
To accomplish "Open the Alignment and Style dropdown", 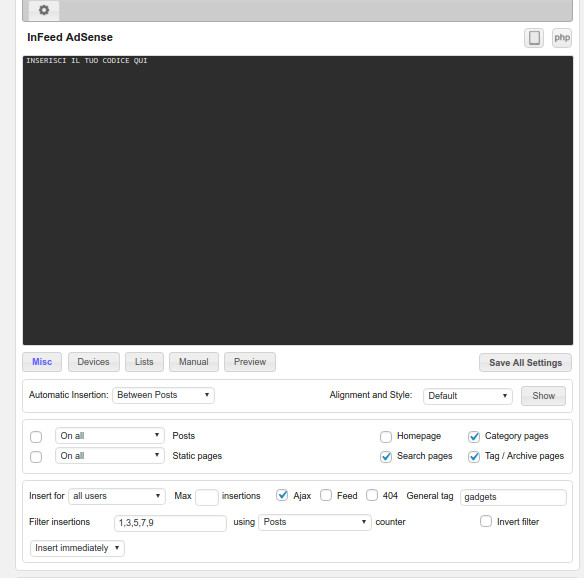I will (x=467, y=396).
